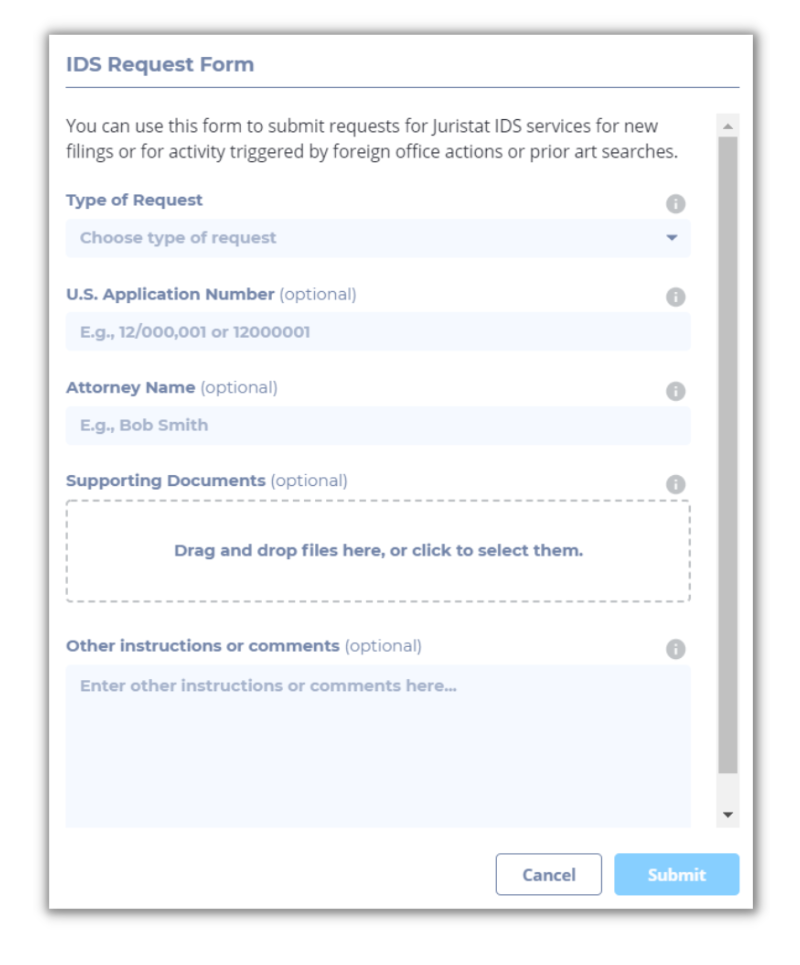Click the dropdown caret on the request type field
800x965 pixels.
[674, 238]
